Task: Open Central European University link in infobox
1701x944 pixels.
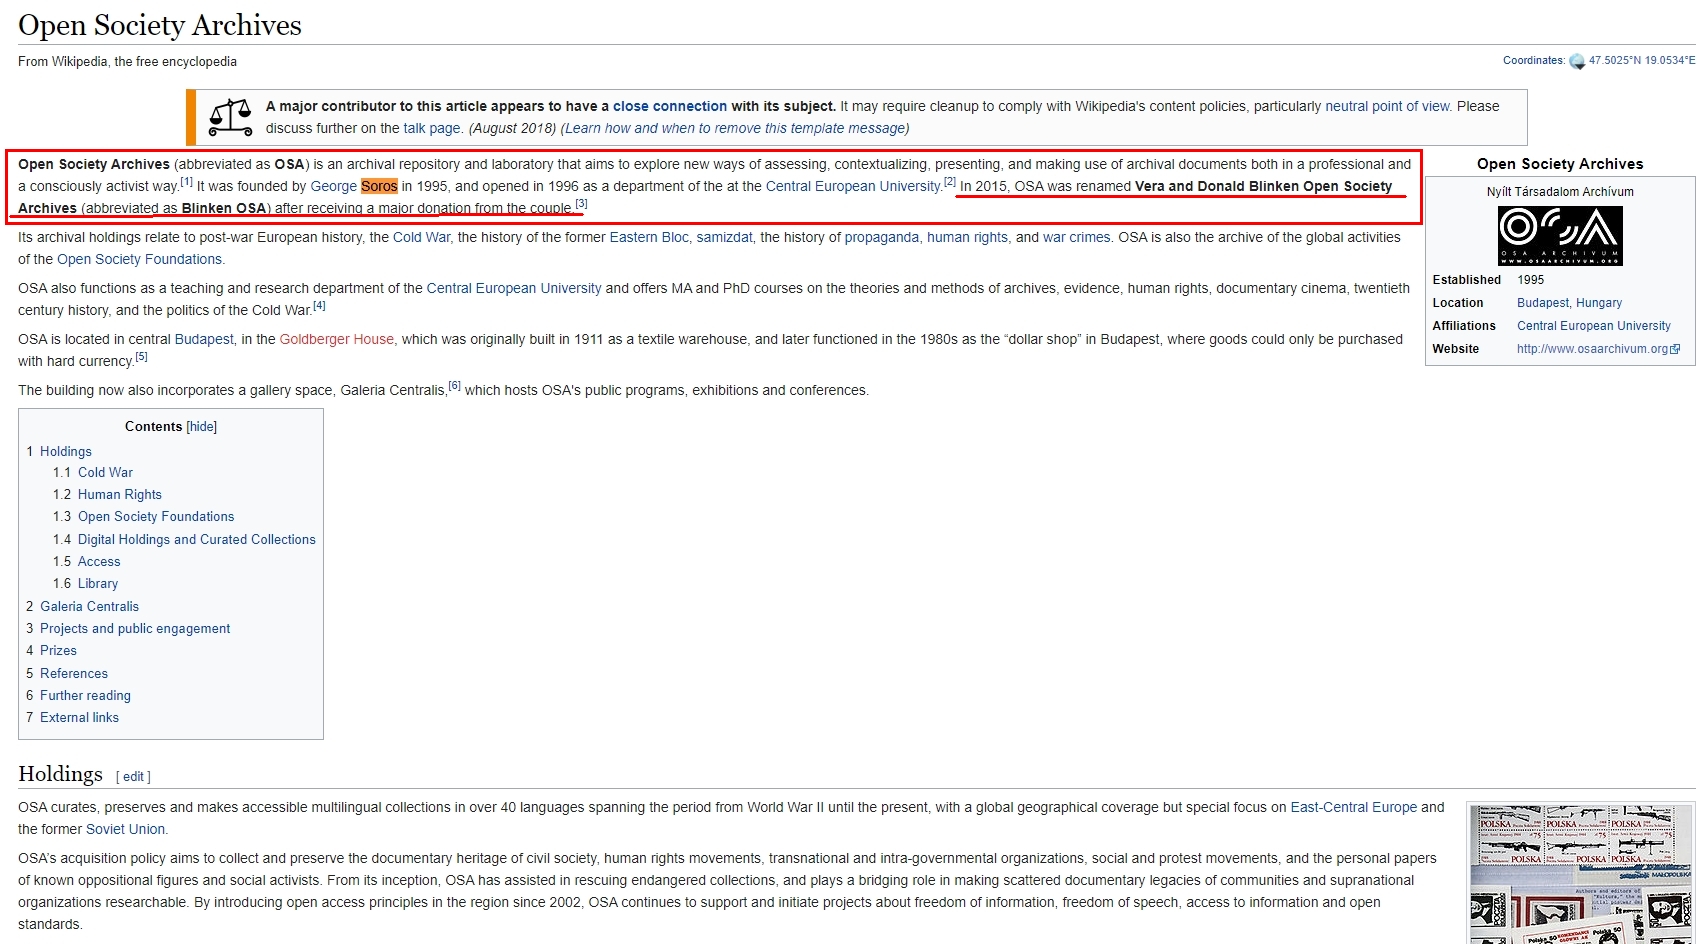Action: click(1593, 326)
